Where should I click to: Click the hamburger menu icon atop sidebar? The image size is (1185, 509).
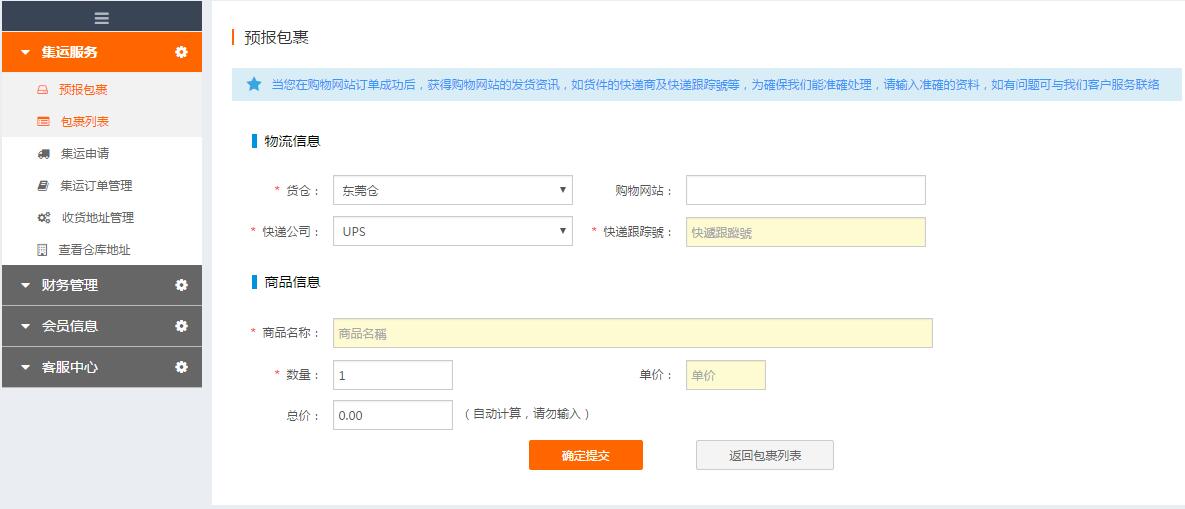[x=101, y=17]
